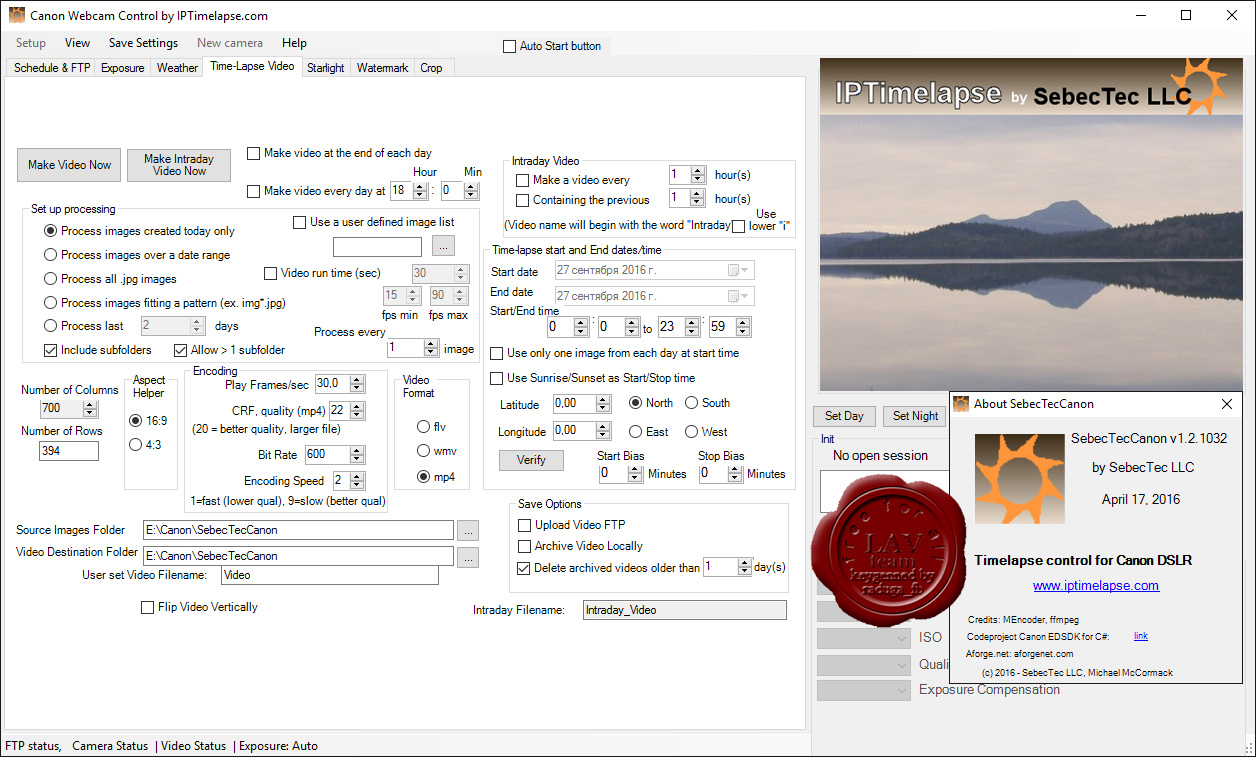Check Flip Video Vertically
Screen dimensions: 1256x757
(148, 607)
